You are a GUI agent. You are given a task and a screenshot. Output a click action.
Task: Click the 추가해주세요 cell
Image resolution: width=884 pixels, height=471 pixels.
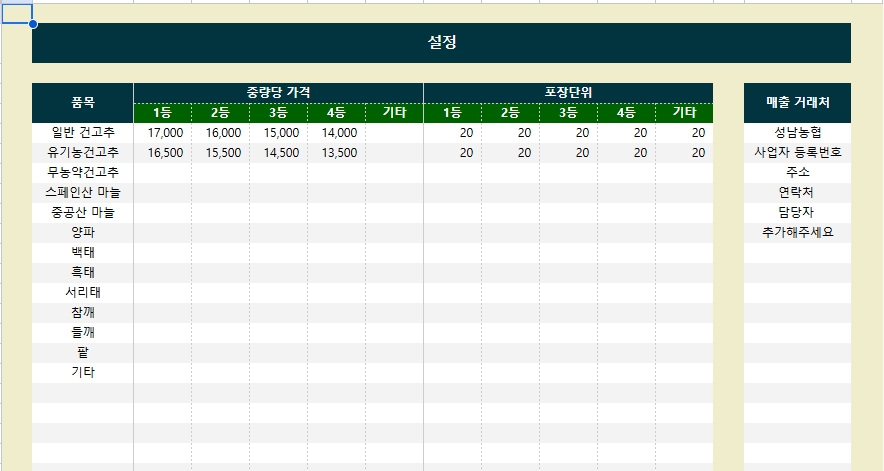tap(797, 233)
